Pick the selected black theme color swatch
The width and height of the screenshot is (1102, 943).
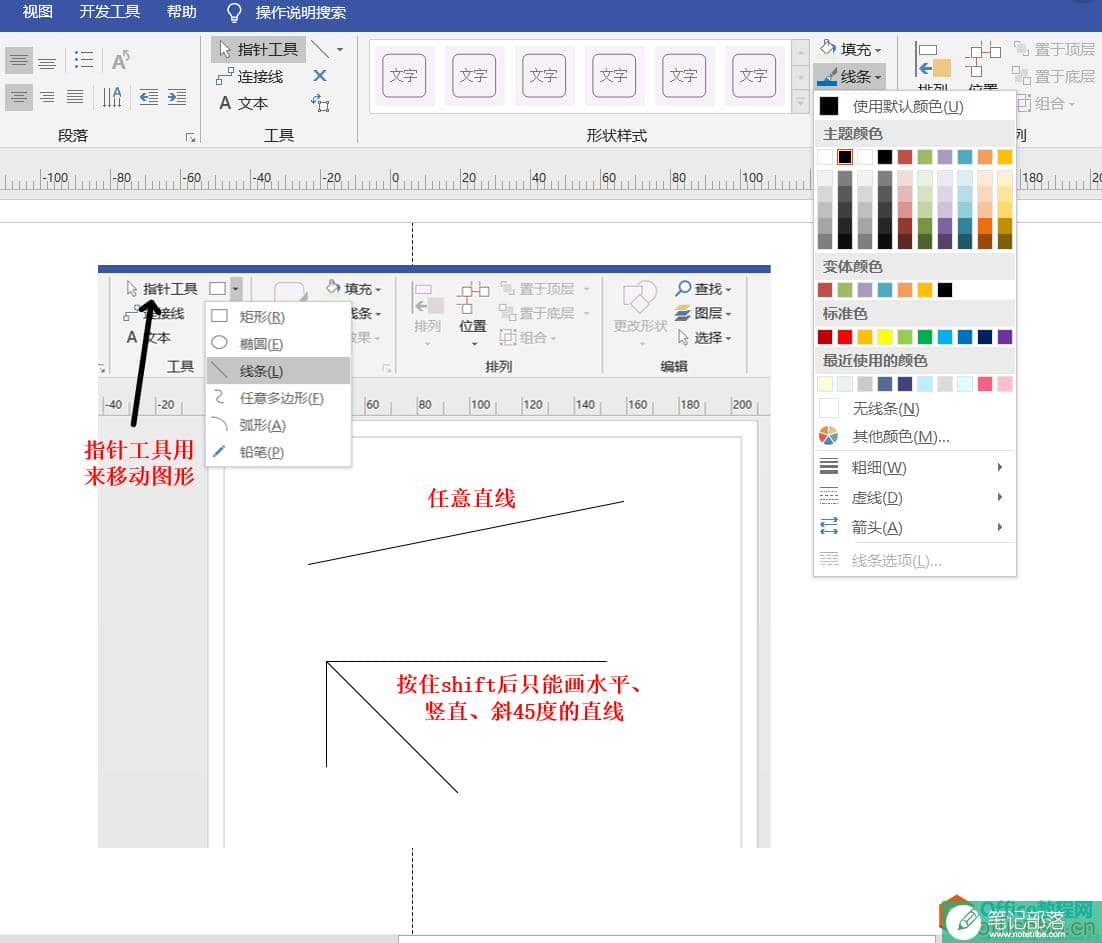[x=845, y=157]
